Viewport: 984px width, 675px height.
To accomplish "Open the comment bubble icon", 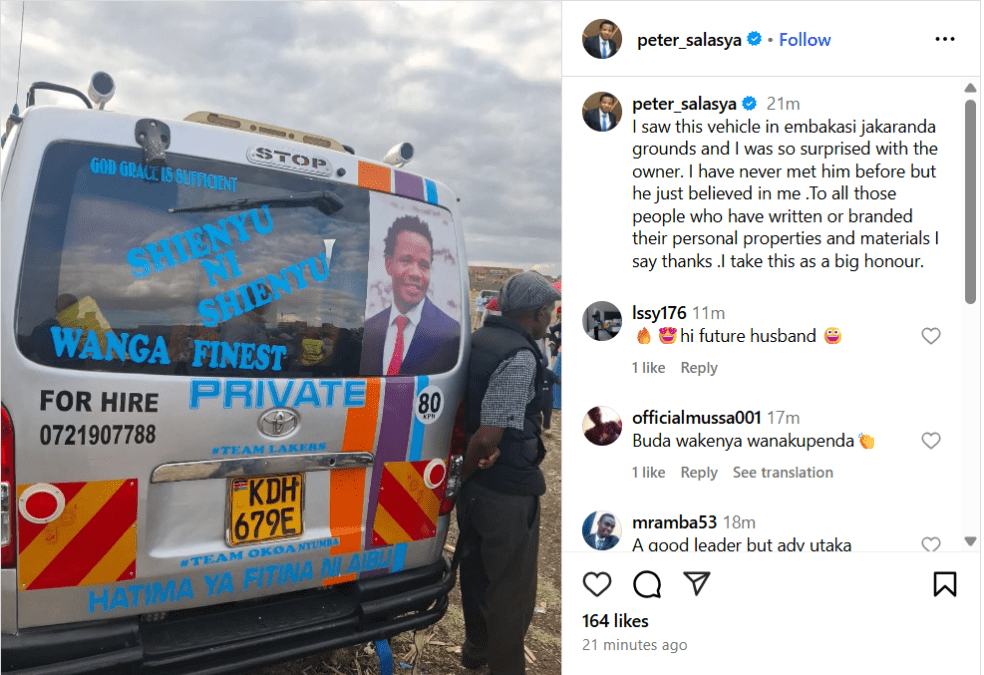I will 646,584.
